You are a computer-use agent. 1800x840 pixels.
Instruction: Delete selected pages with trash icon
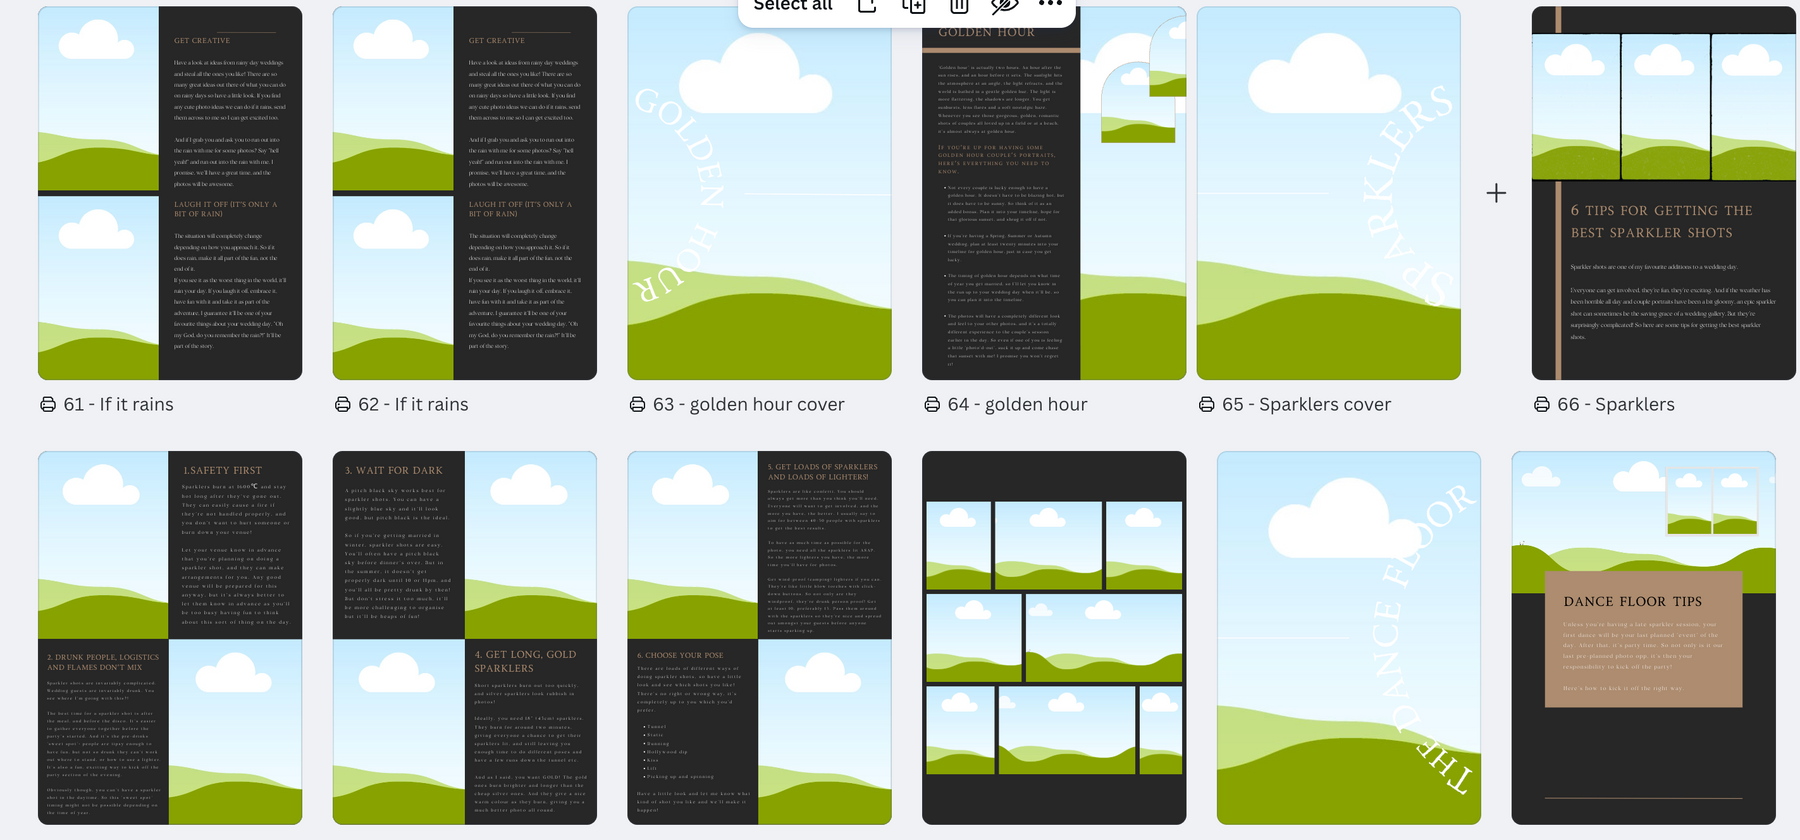click(959, 7)
